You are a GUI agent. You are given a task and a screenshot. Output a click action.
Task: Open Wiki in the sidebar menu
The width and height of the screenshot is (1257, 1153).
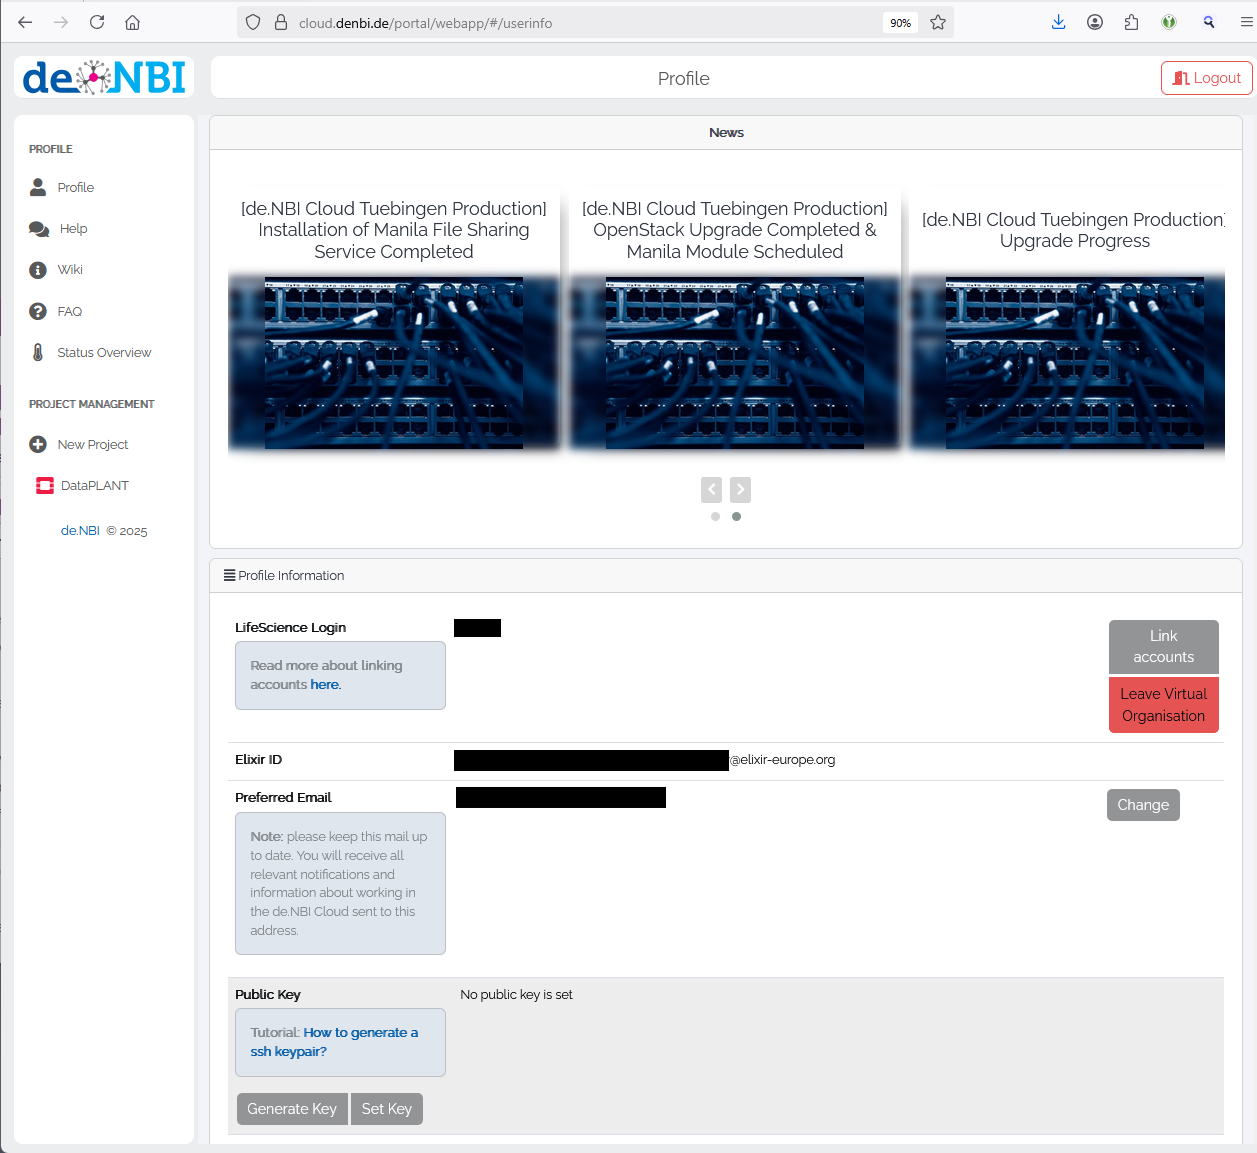tap(70, 270)
